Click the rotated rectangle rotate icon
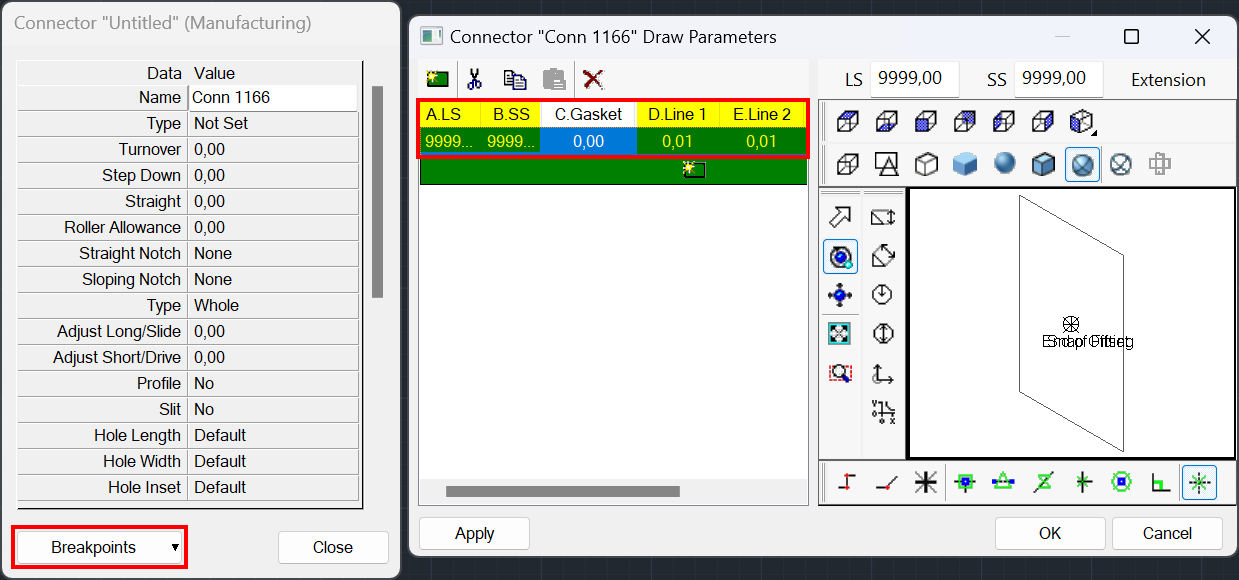Viewport: 1239px width, 580px height. pos(883,256)
